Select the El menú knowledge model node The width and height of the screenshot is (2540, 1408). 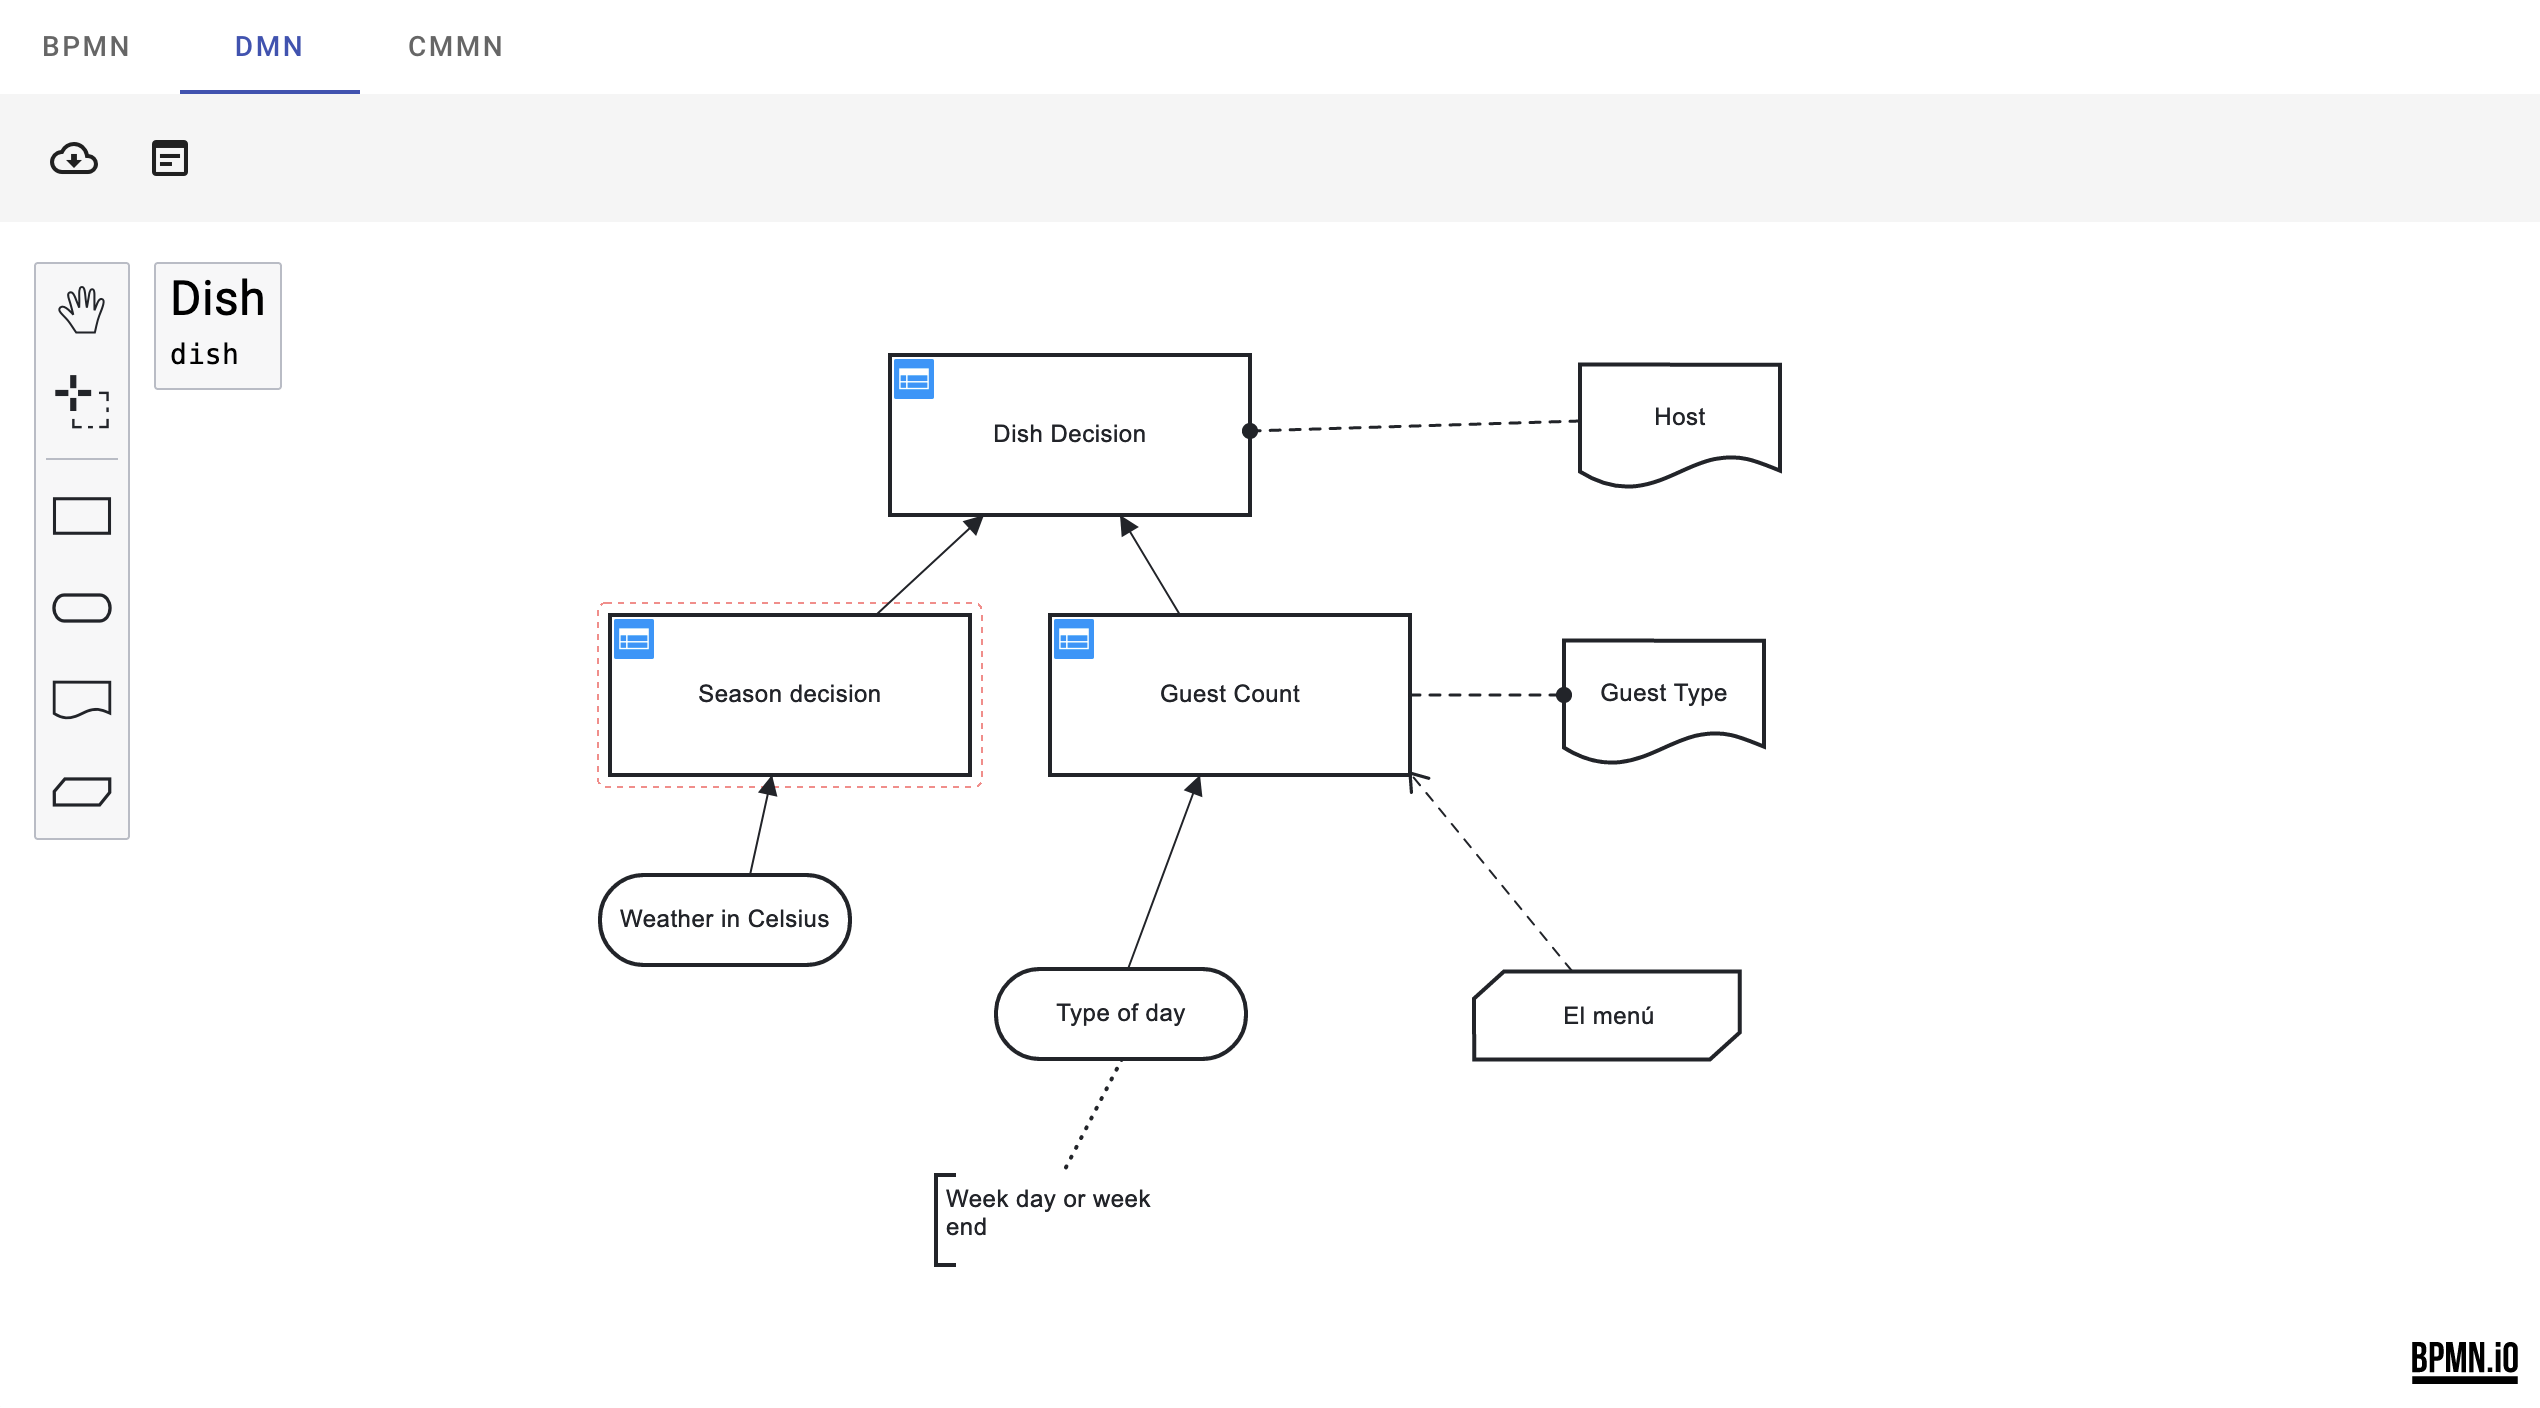[x=1607, y=1015]
